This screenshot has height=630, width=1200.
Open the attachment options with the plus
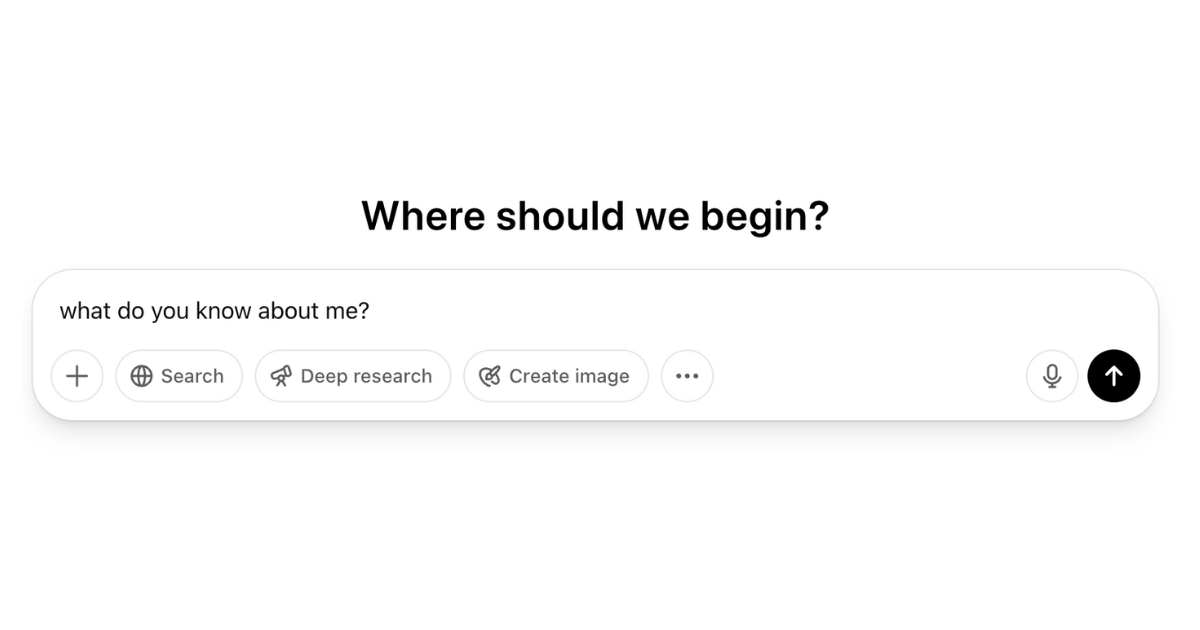click(x=77, y=376)
